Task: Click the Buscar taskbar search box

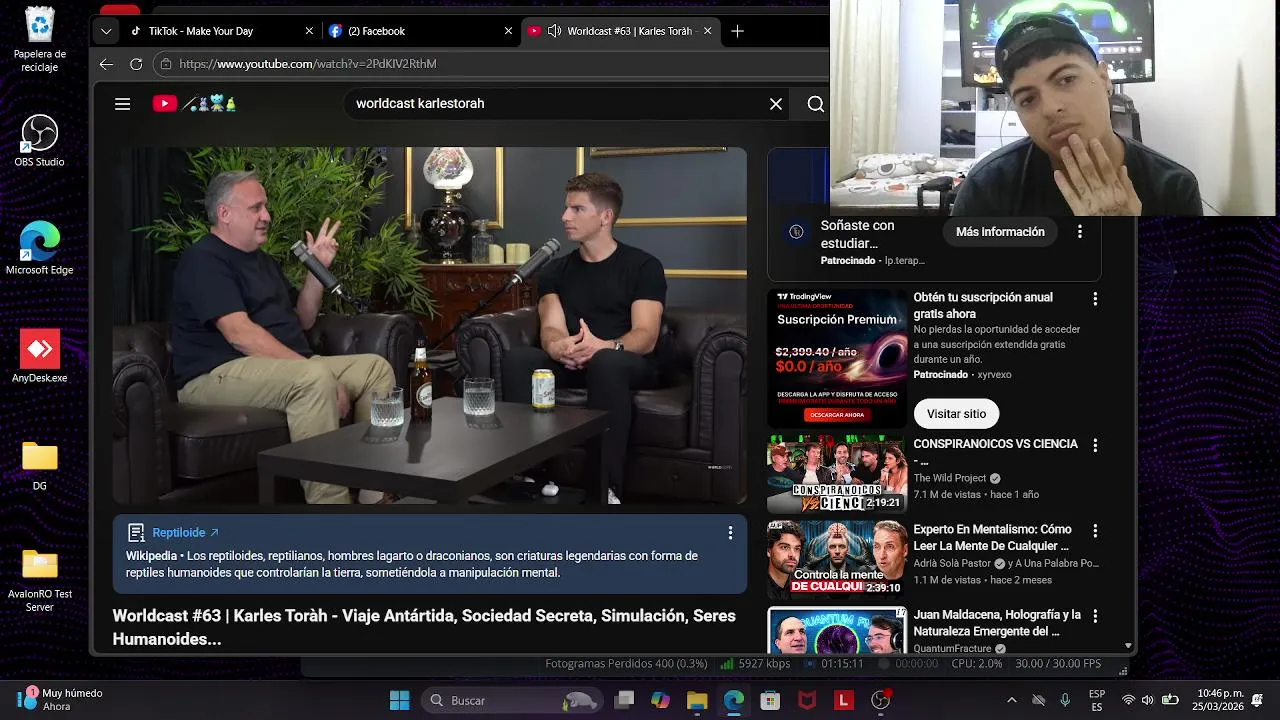Action: pos(511,700)
